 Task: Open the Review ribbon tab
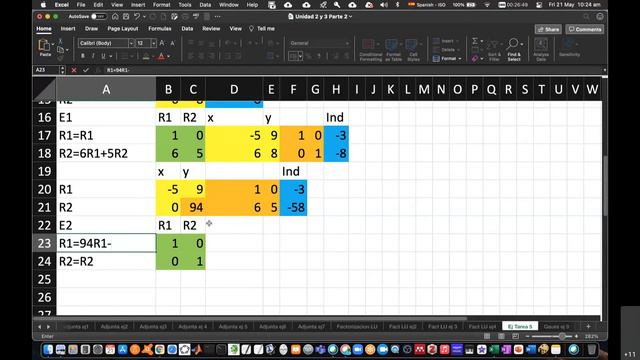[211, 29]
